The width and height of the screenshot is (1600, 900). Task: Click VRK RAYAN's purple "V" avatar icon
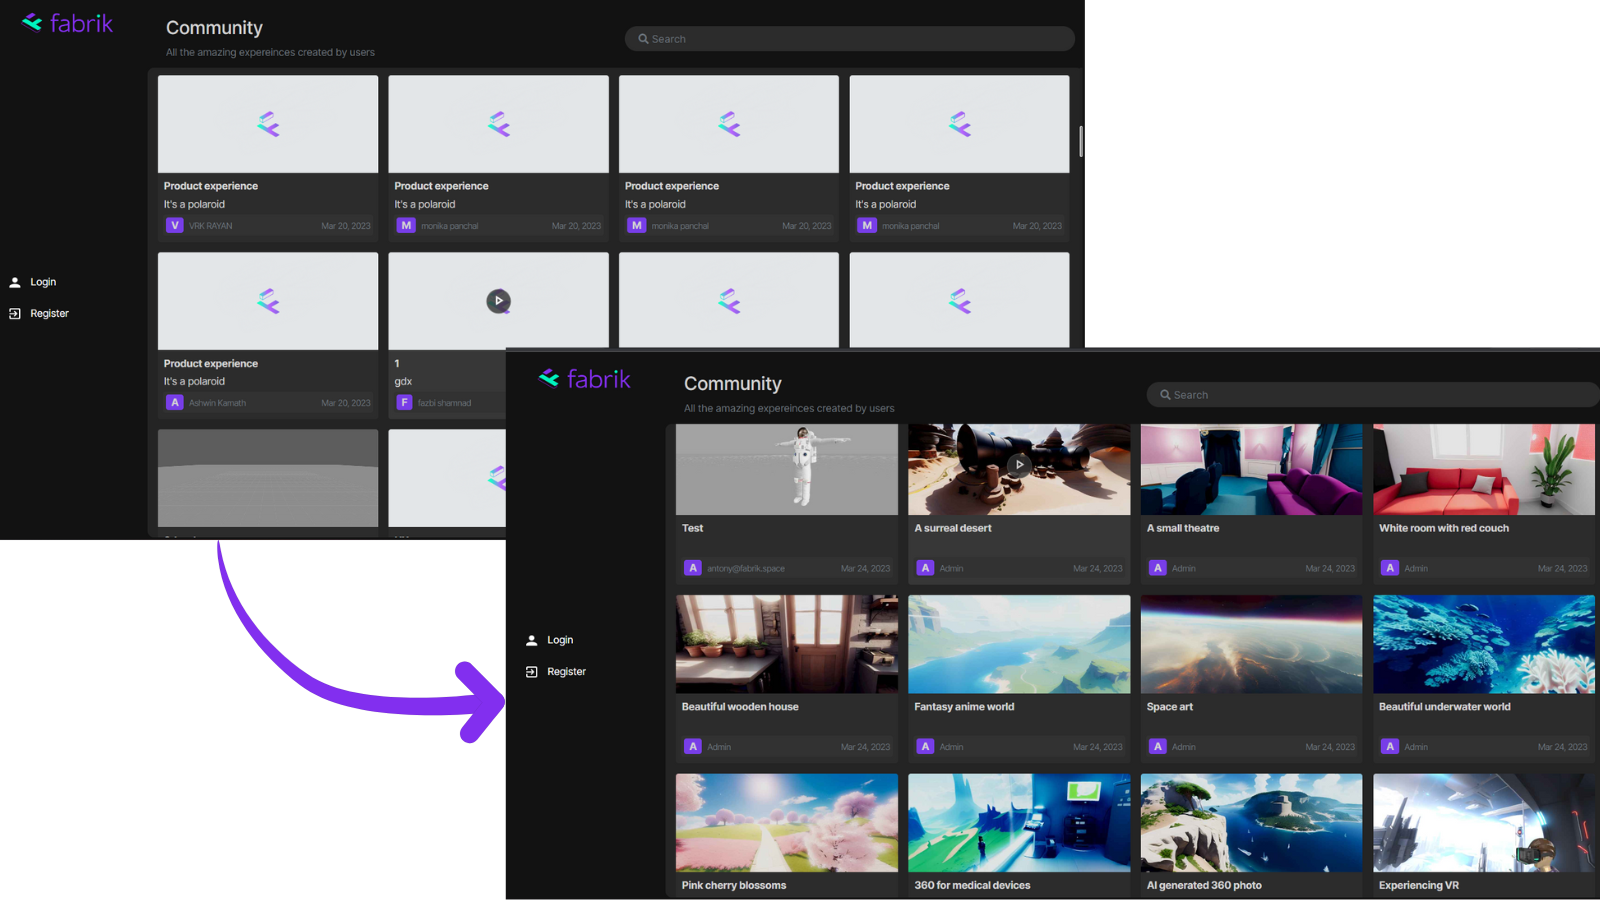(x=175, y=226)
